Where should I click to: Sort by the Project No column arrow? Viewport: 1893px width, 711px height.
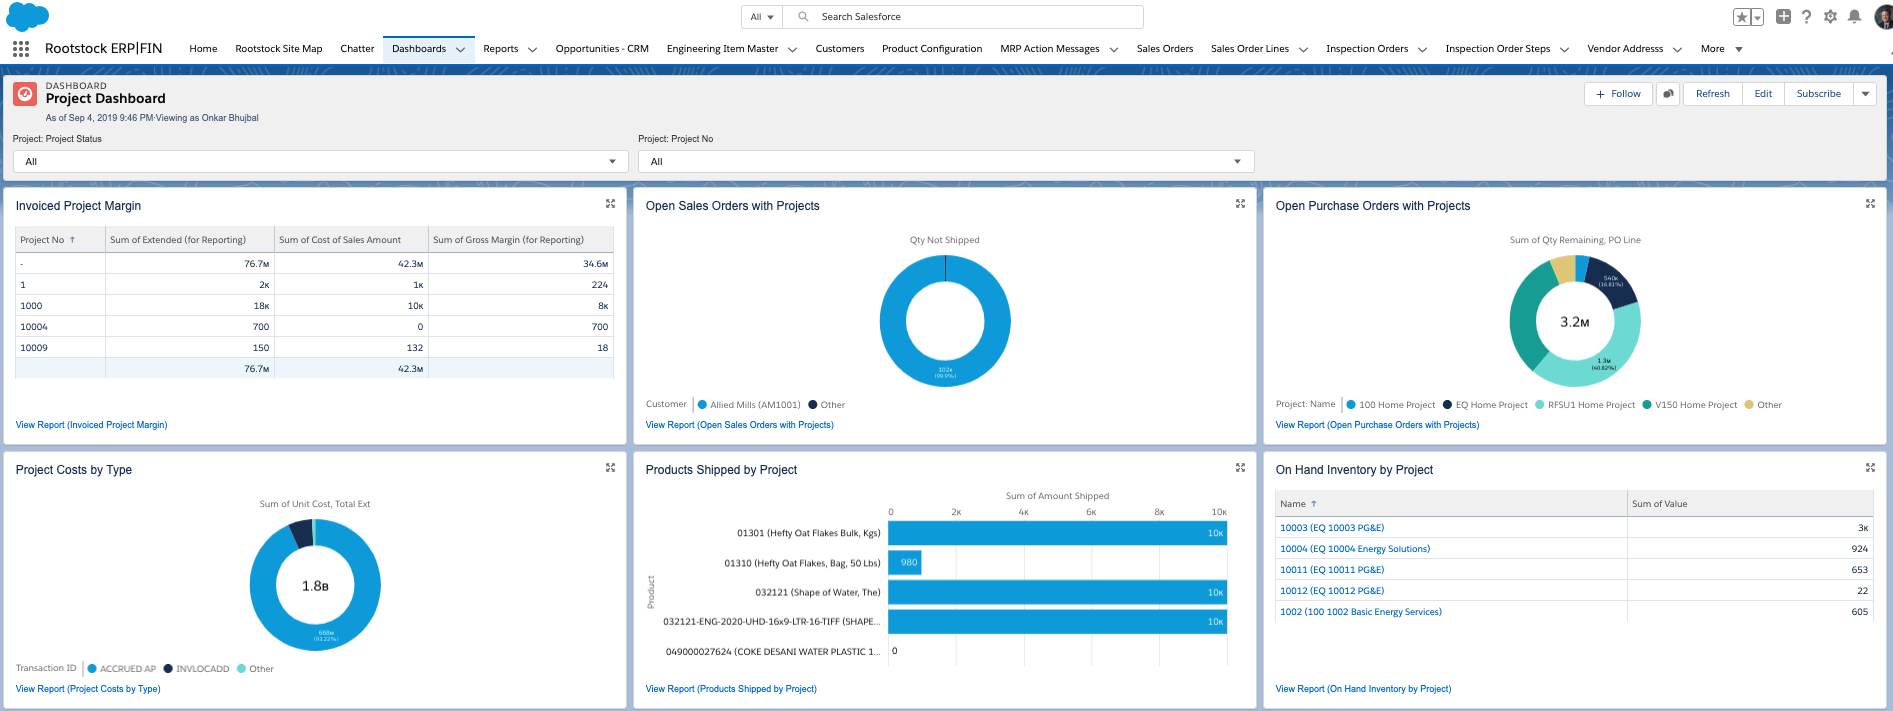(72, 240)
